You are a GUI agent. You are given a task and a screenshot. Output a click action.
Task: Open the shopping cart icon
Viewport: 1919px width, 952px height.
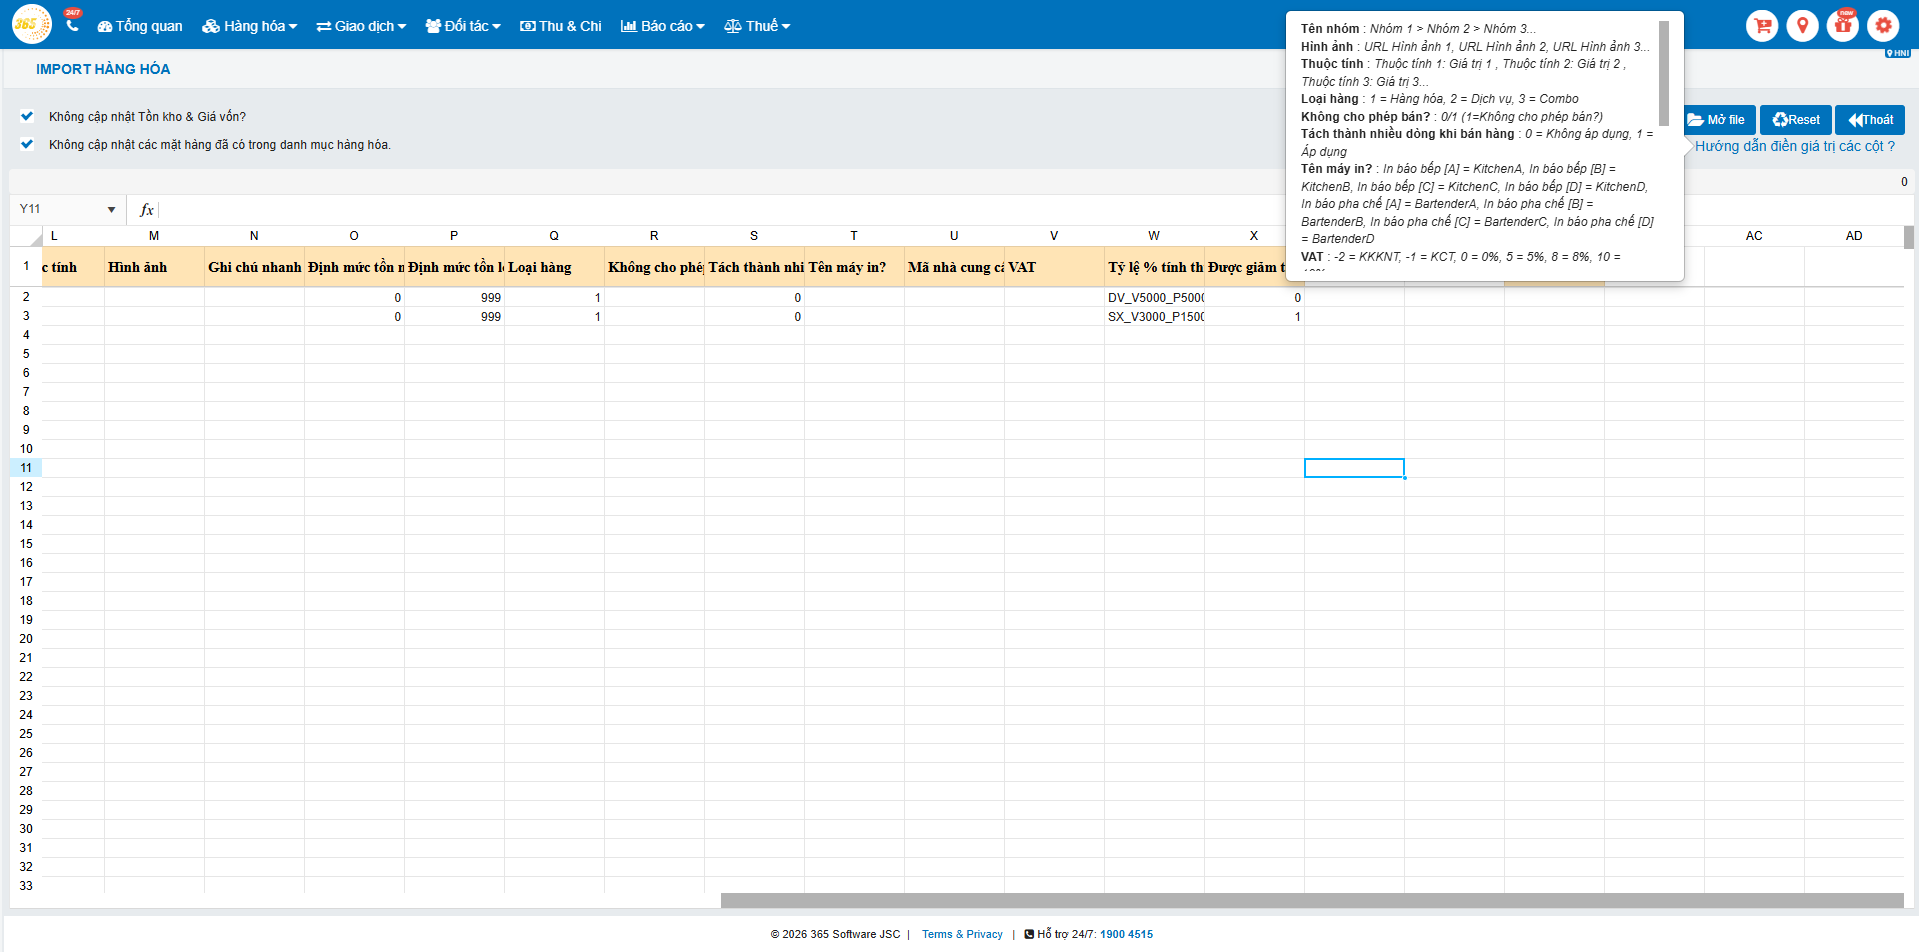coord(1762,26)
